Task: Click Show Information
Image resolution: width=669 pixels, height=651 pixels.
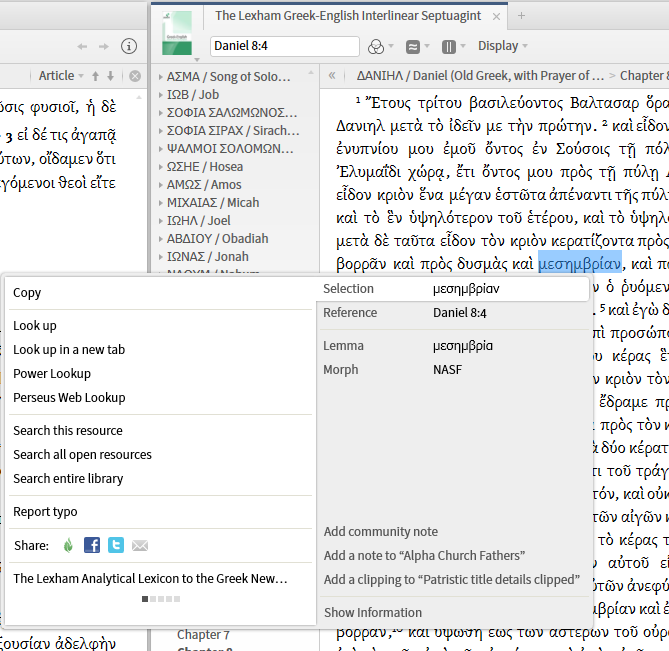Action: point(372,613)
